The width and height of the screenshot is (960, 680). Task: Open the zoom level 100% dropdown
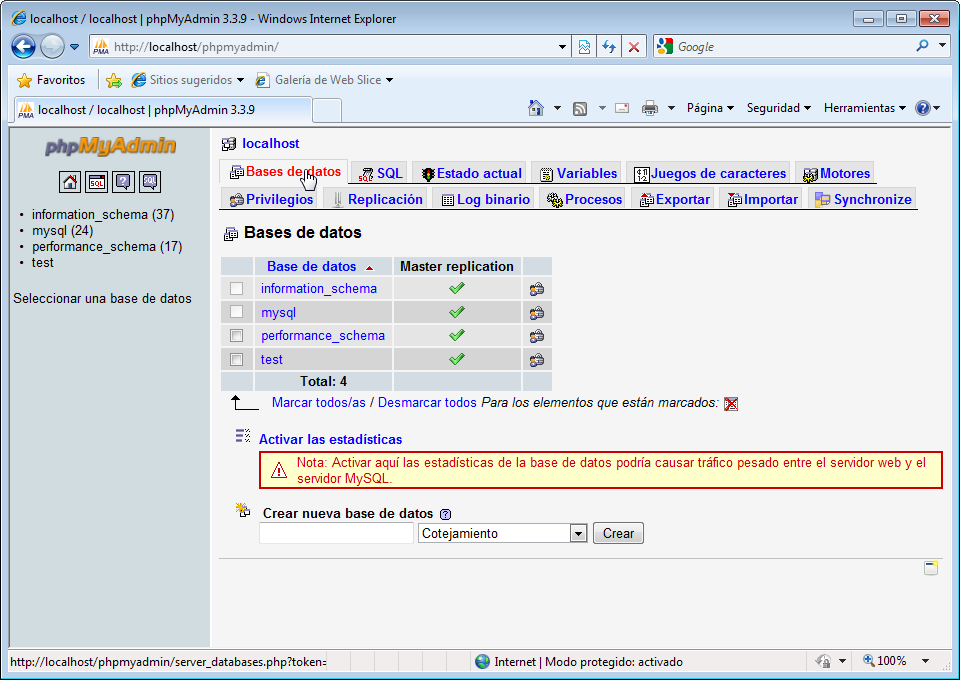click(x=926, y=661)
